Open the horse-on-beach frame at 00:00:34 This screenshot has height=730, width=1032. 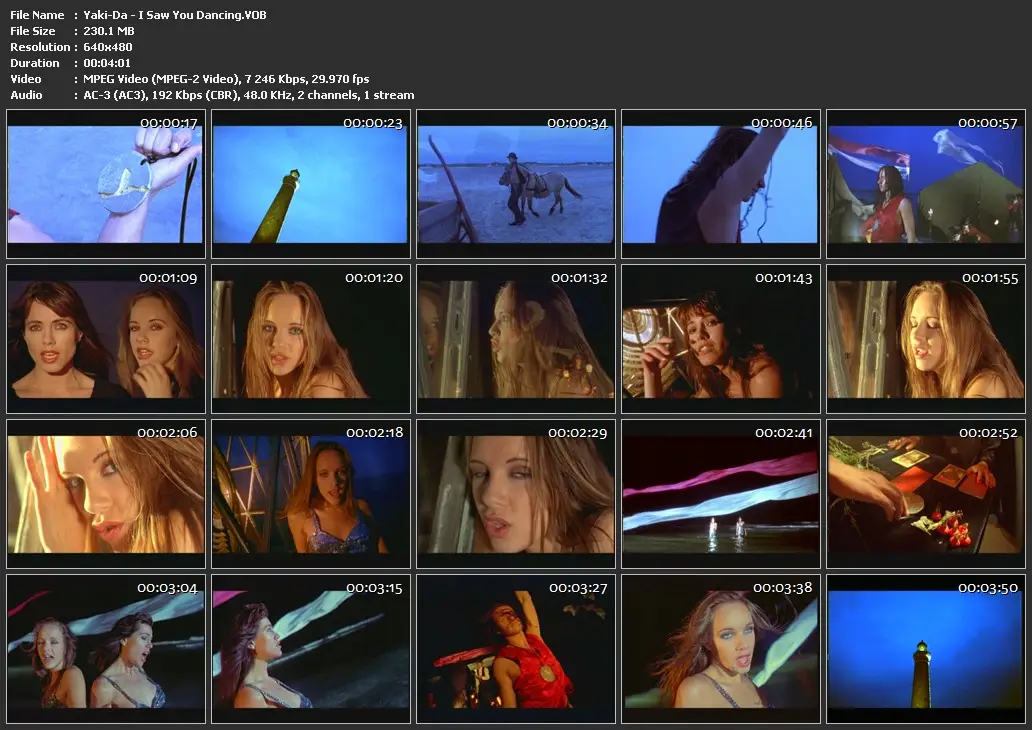516,184
